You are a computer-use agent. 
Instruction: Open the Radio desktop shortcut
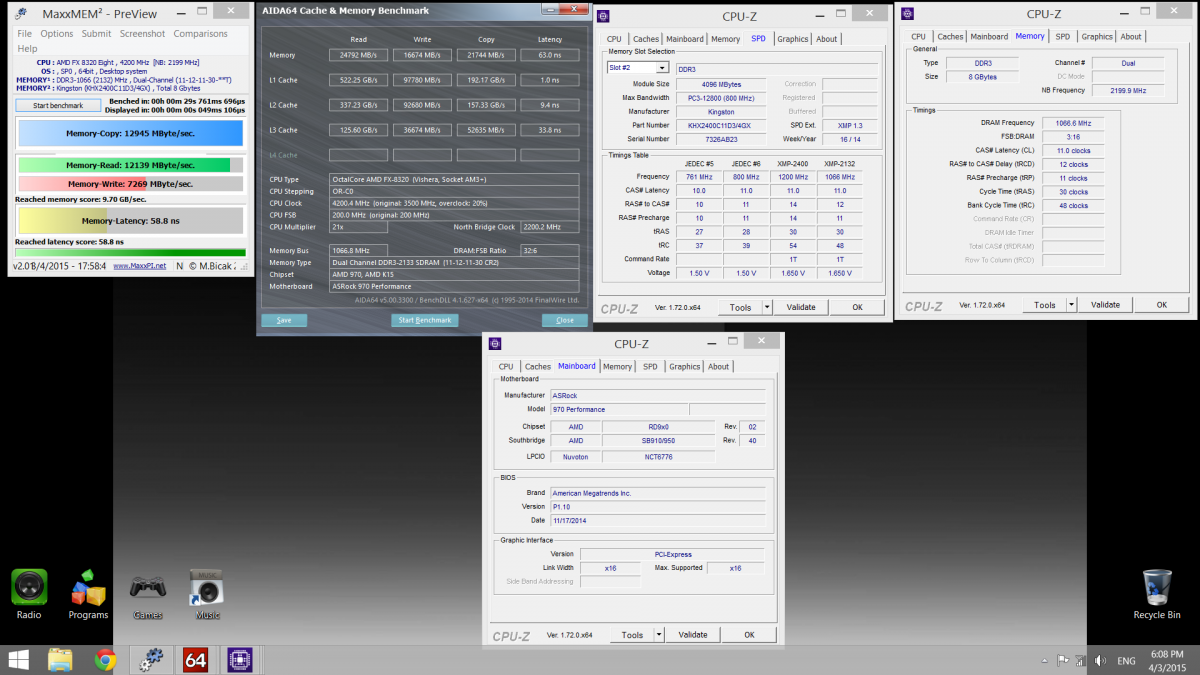29,588
